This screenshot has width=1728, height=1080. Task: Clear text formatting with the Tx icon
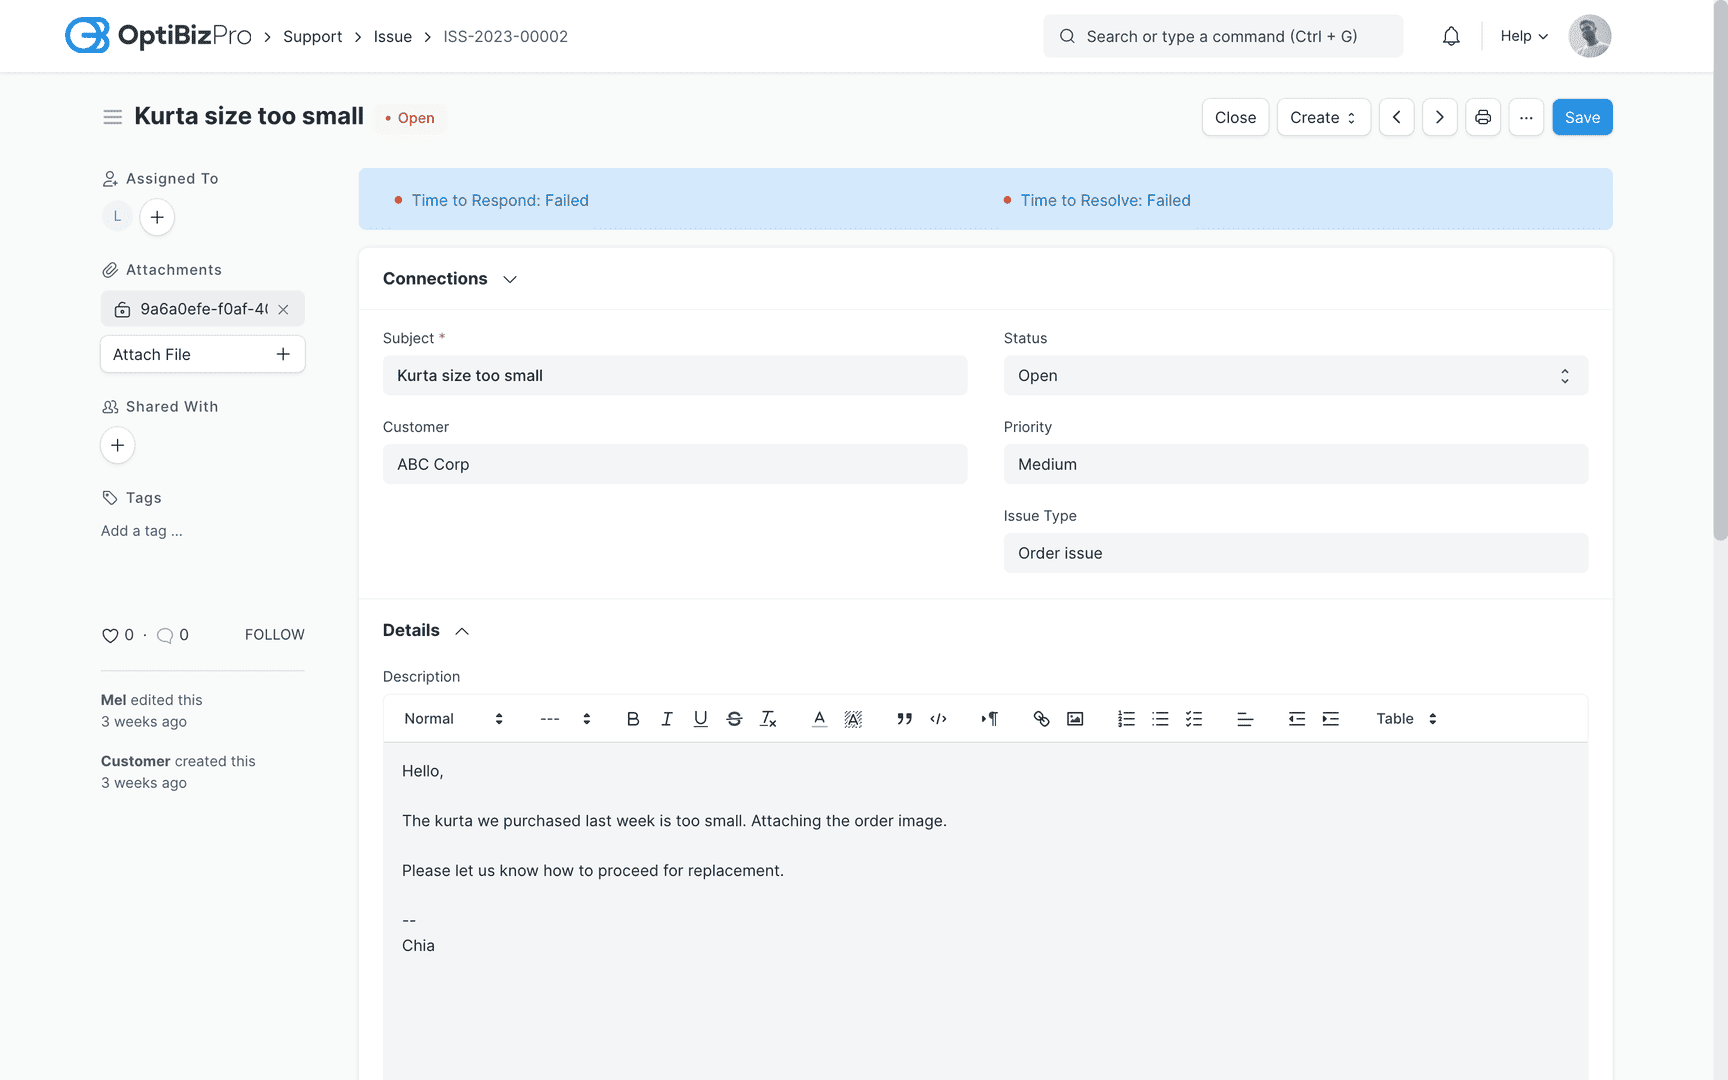(768, 718)
